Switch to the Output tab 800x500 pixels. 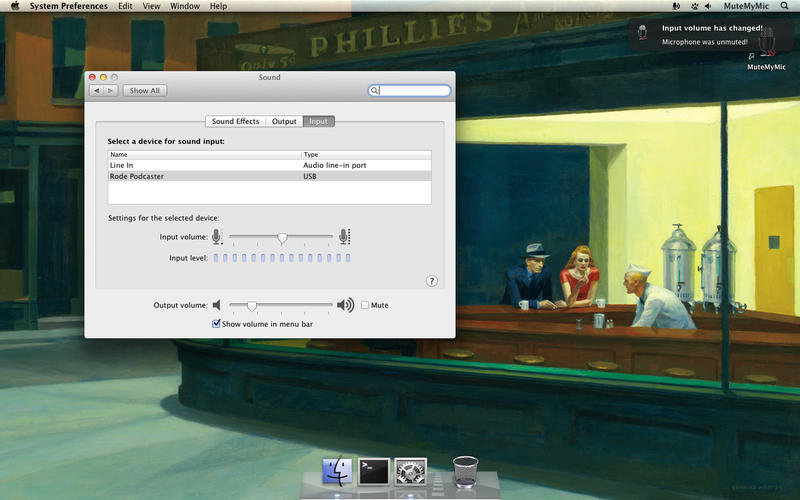coord(284,121)
